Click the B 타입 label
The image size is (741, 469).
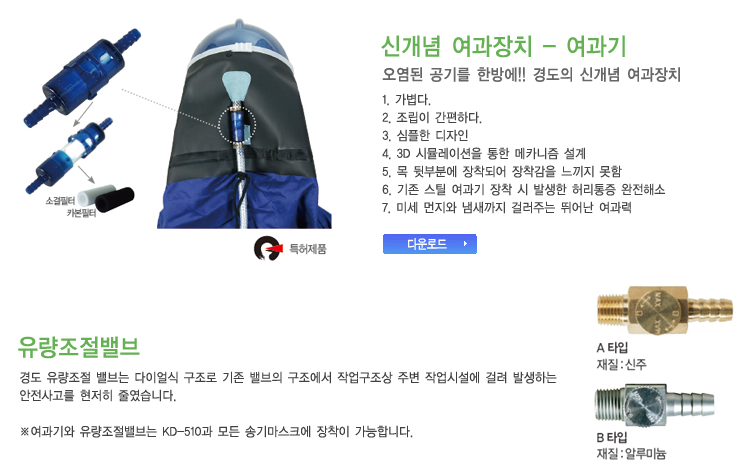tap(612, 437)
